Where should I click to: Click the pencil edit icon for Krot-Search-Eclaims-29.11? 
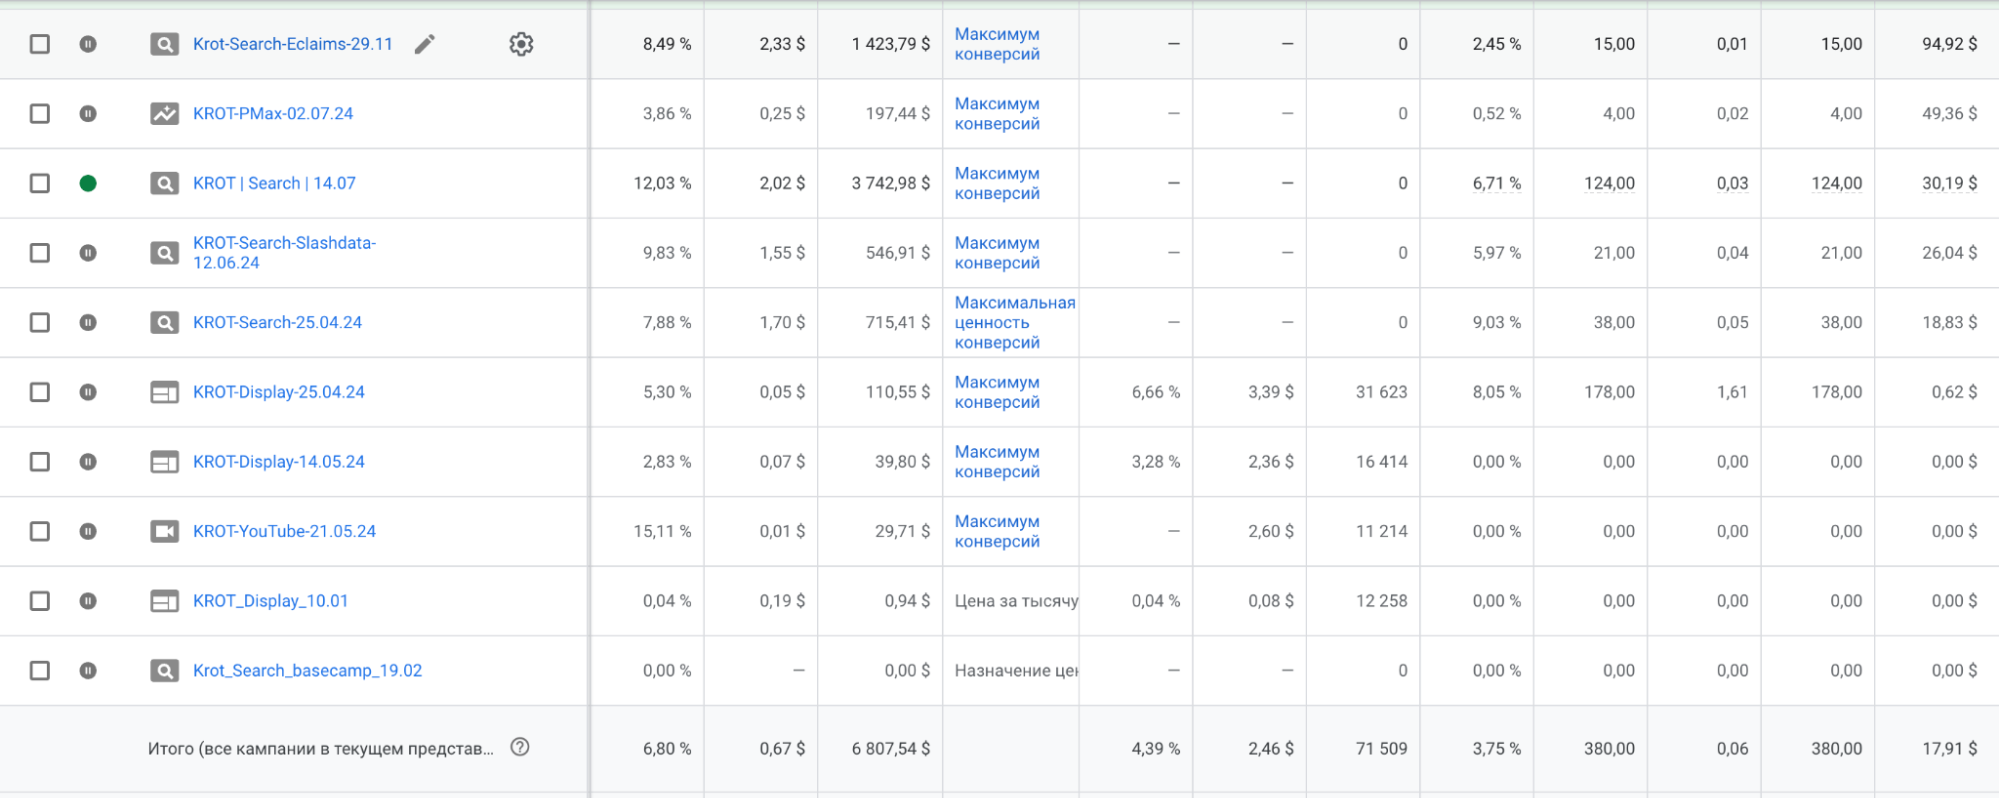[425, 44]
